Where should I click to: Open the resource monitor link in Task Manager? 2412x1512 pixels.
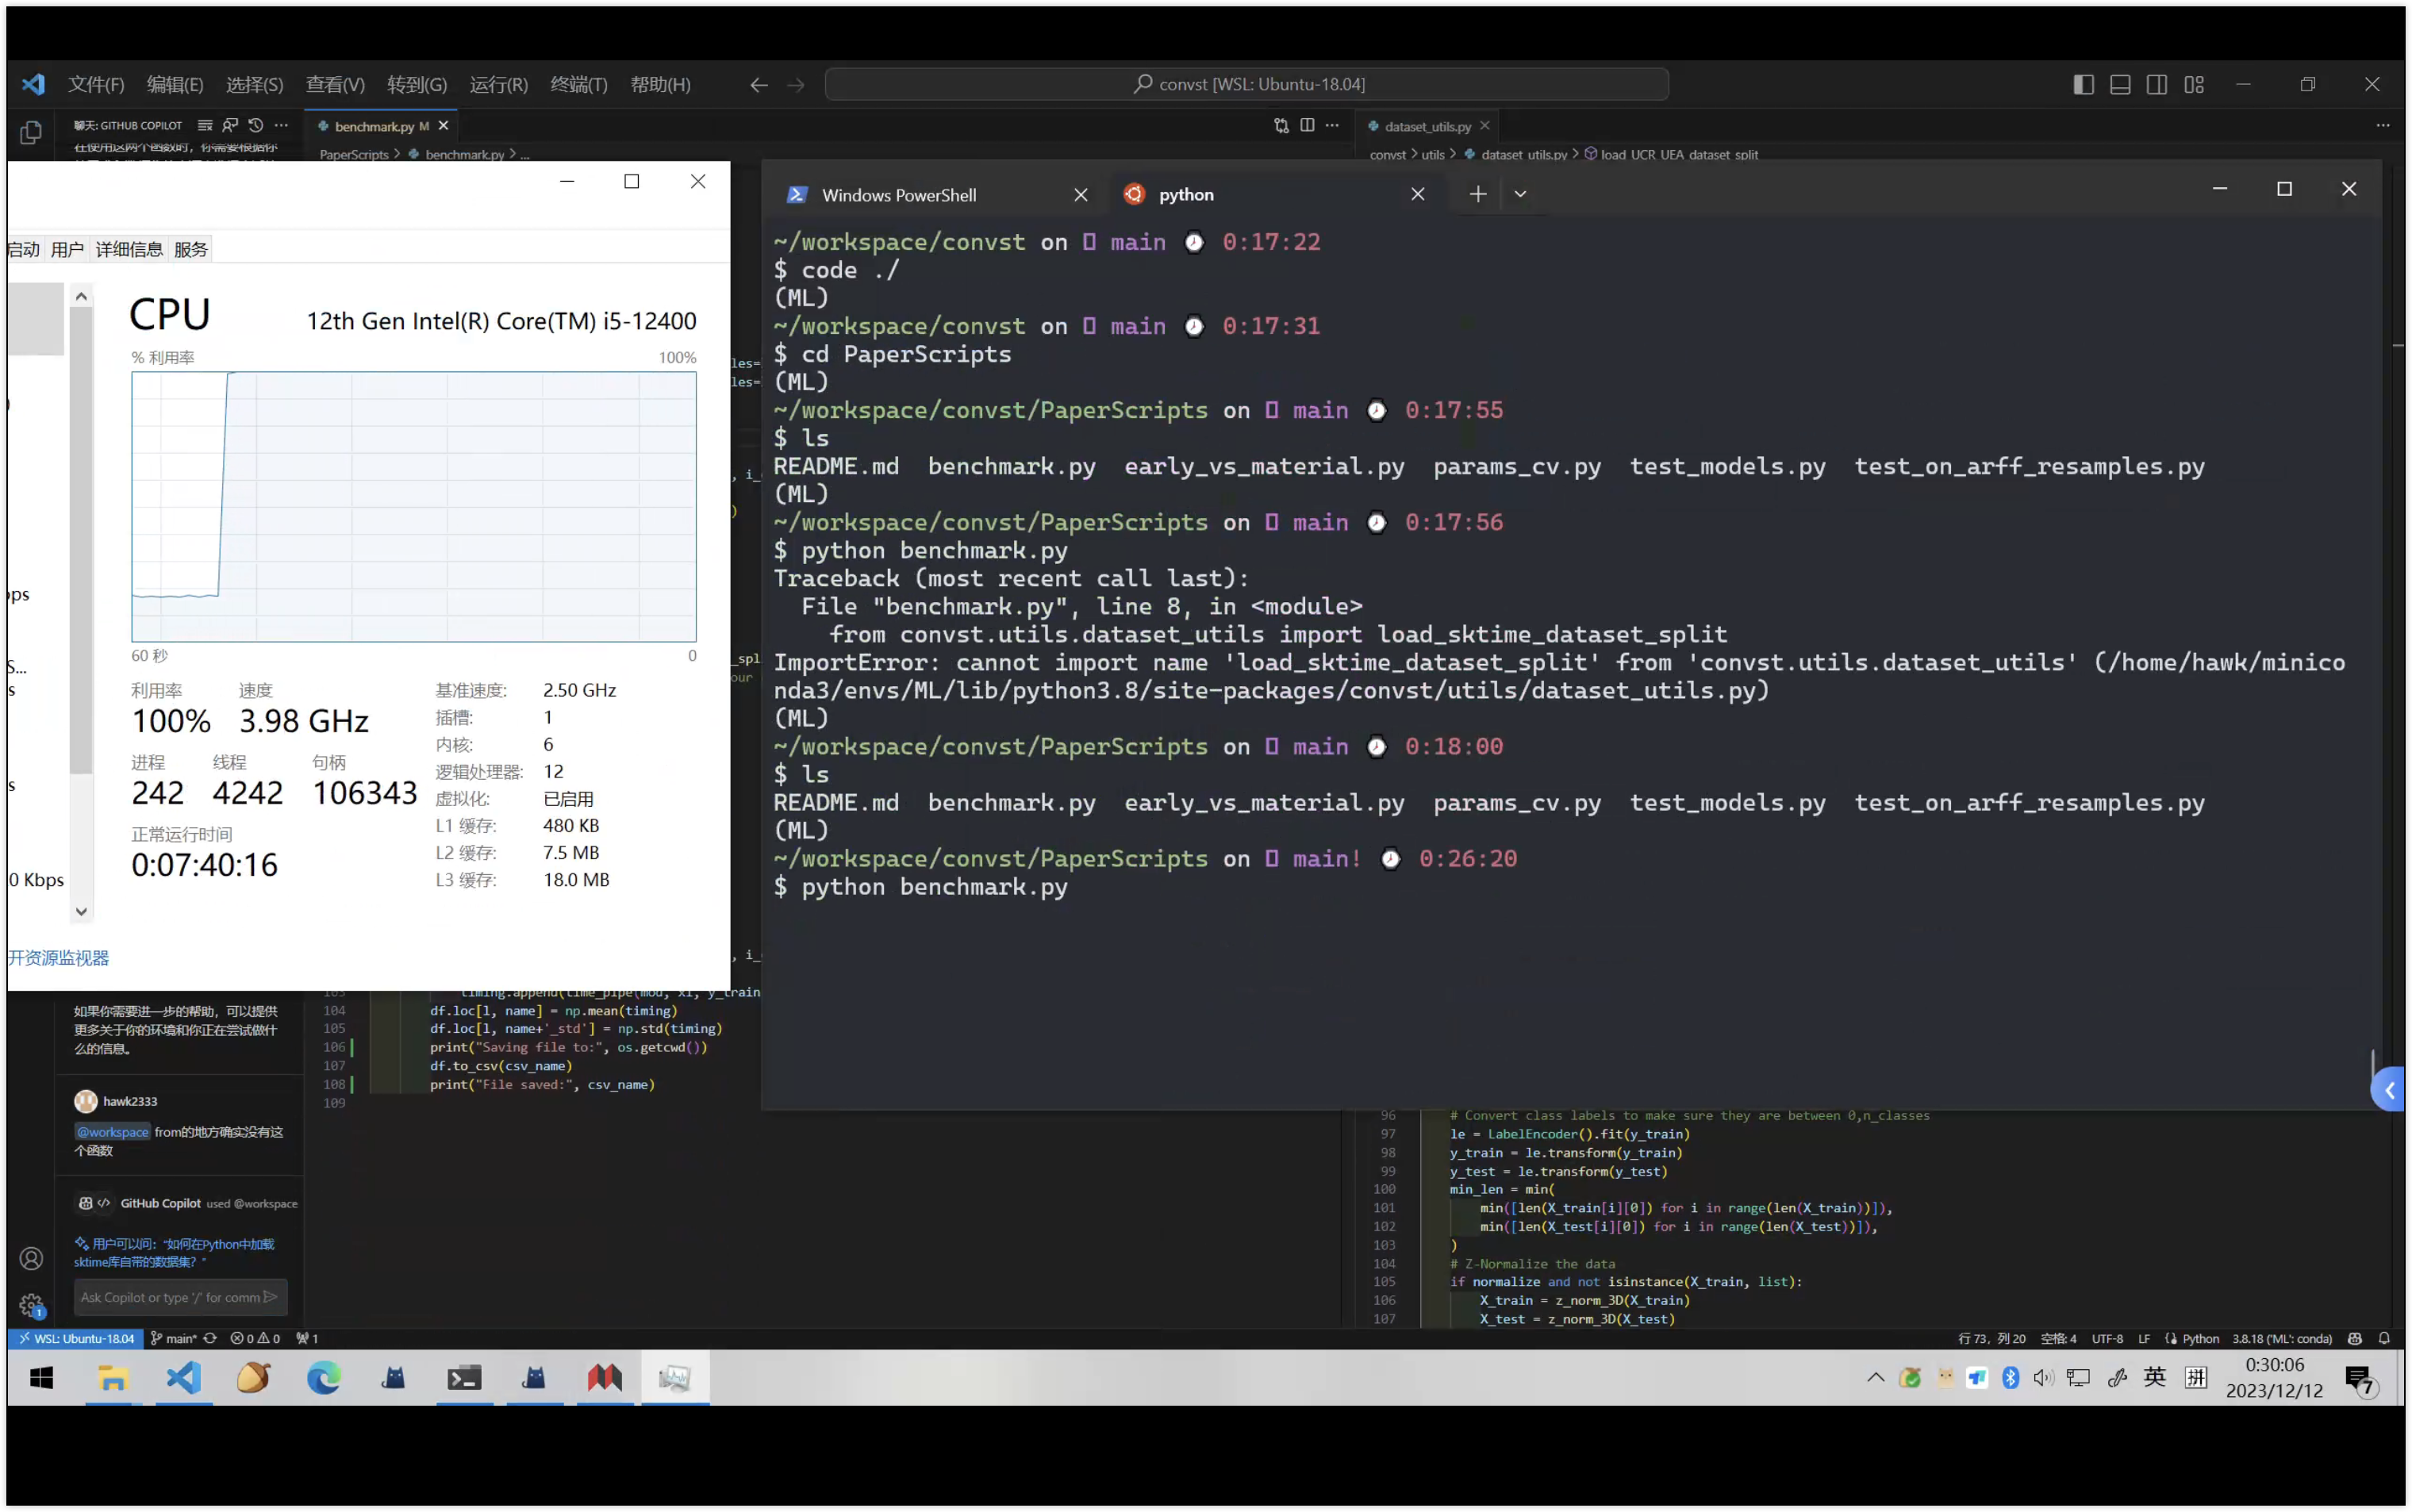[58, 958]
